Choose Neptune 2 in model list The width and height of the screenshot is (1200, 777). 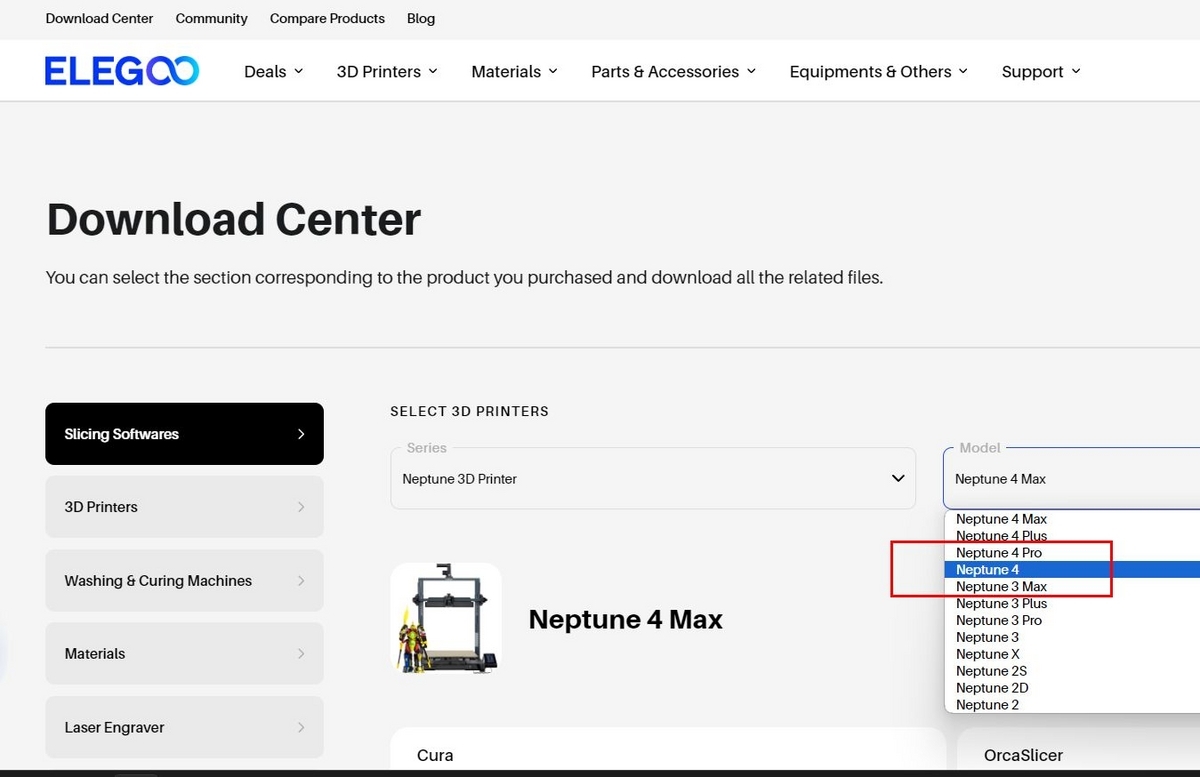pos(1072,705)
